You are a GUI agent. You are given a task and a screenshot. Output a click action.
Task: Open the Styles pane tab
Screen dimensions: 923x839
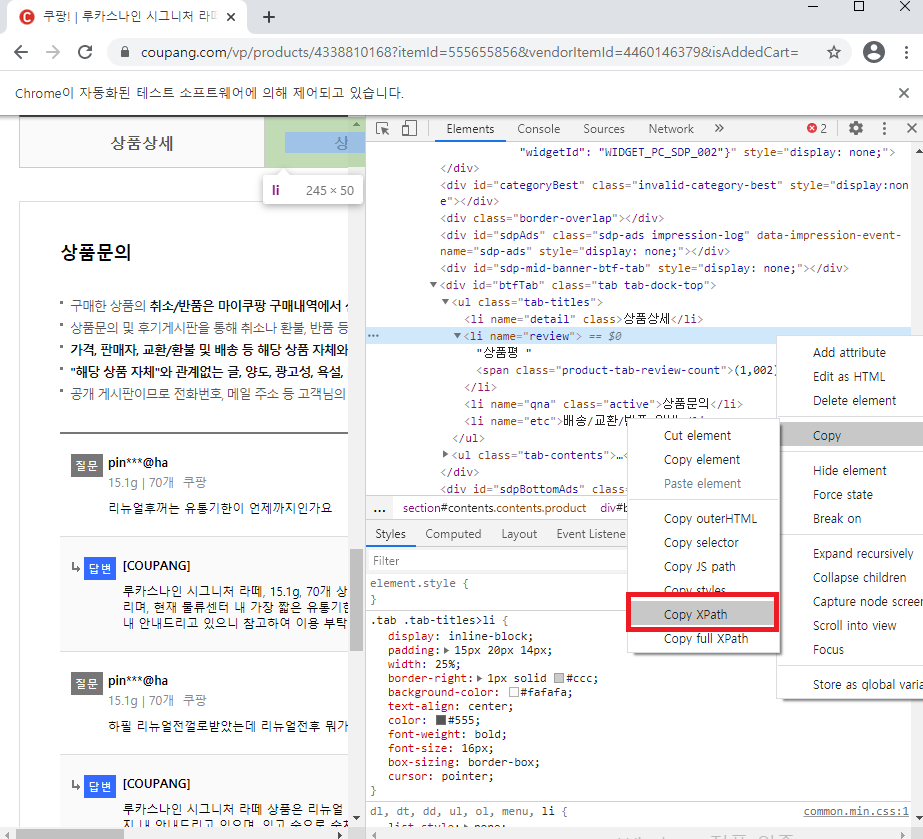[390, 534]
